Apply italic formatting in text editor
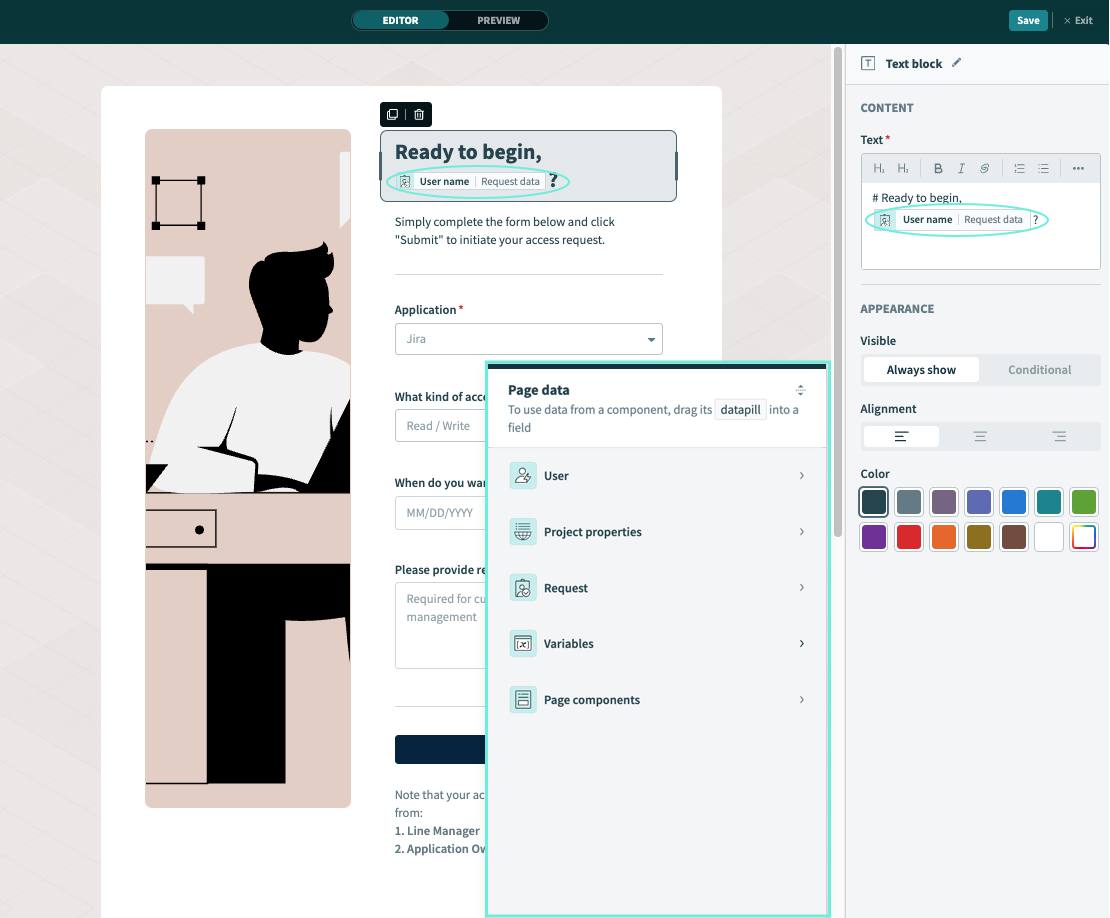This screenshot has width=1110, height=918. (961, 169)
